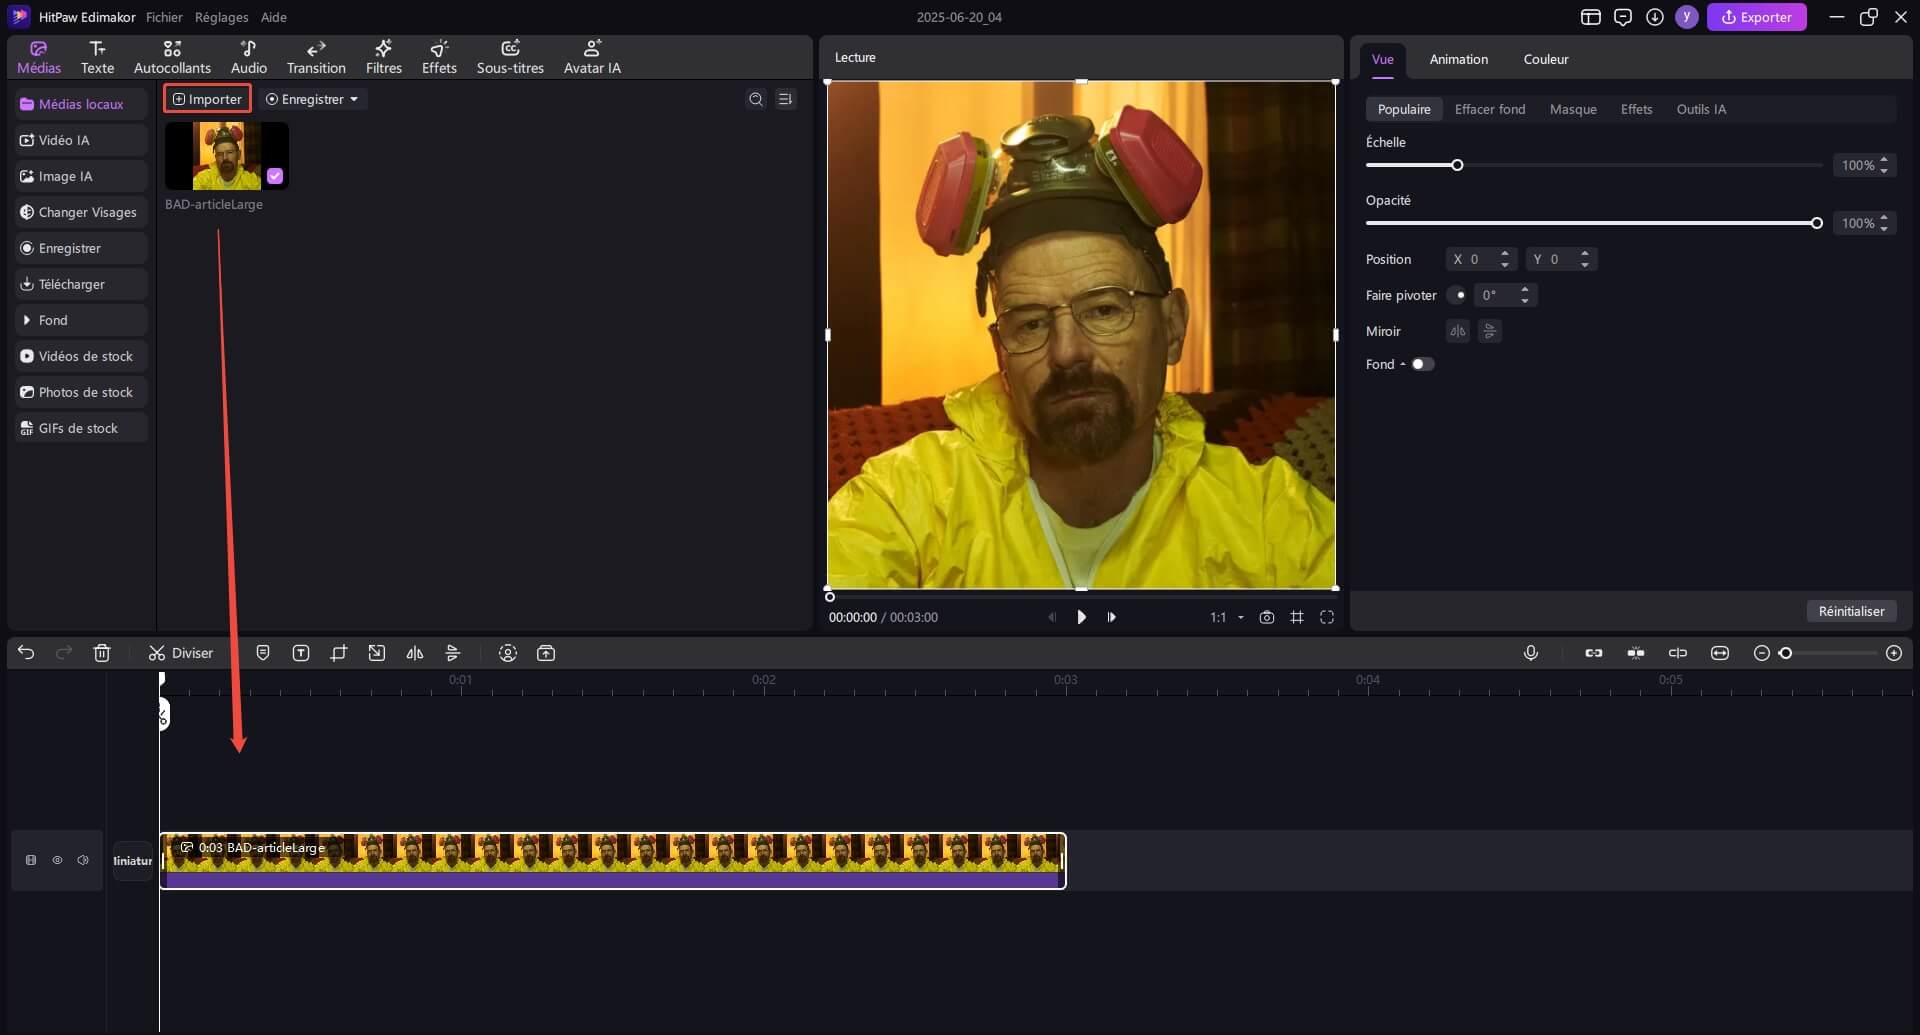This screenshot has width=1920, height=1035.
Task: Click the Exporter button
Action: tap(1756, 17)
